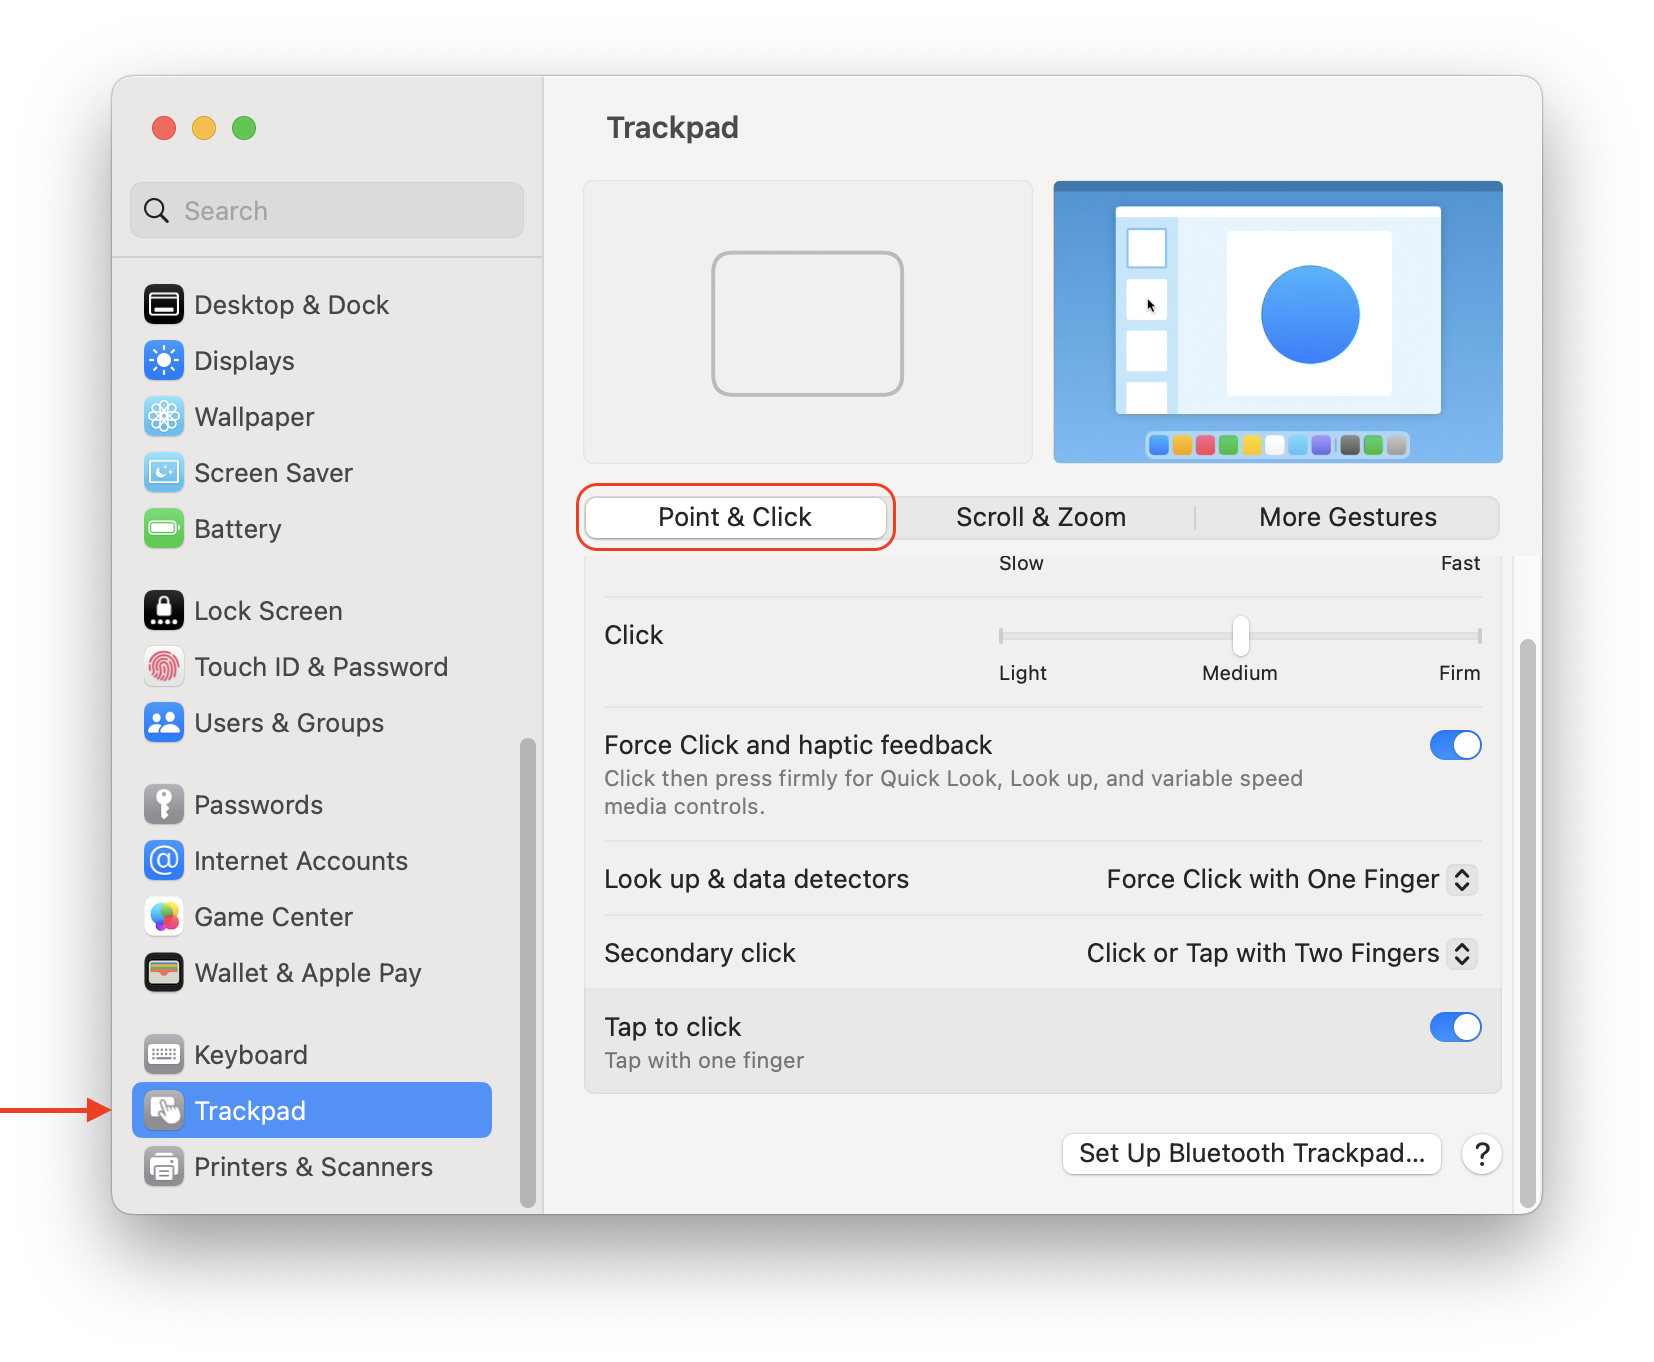The width and height of the screenshot is (1654, 1362).
Task: Open Keyboard settings
Action: [x=251, y=1054]
